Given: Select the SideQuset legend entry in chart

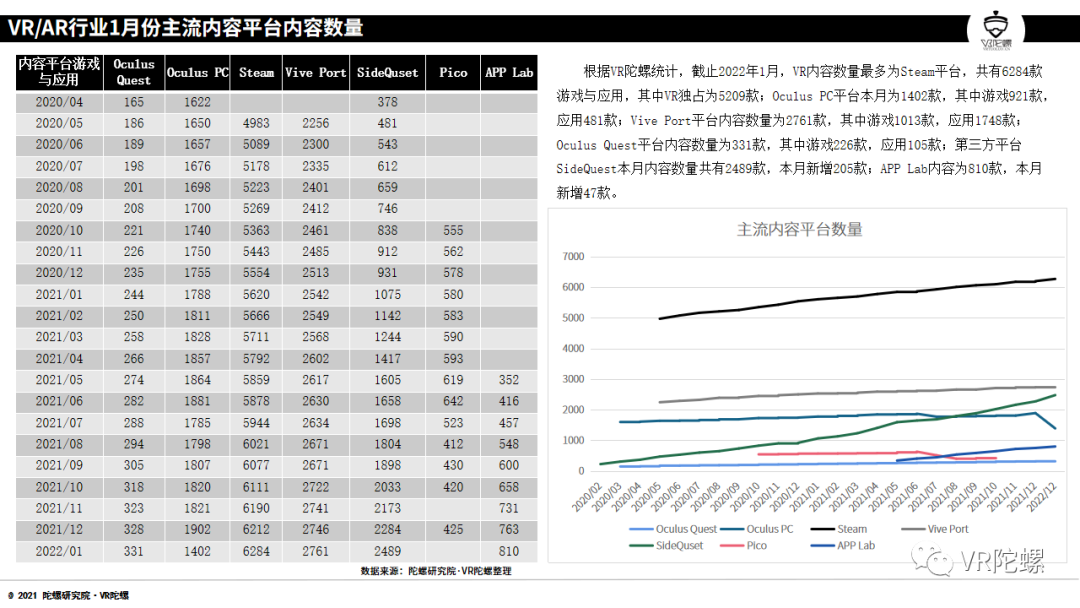Looking at the screenshot, I should click(x=666, y=545).
